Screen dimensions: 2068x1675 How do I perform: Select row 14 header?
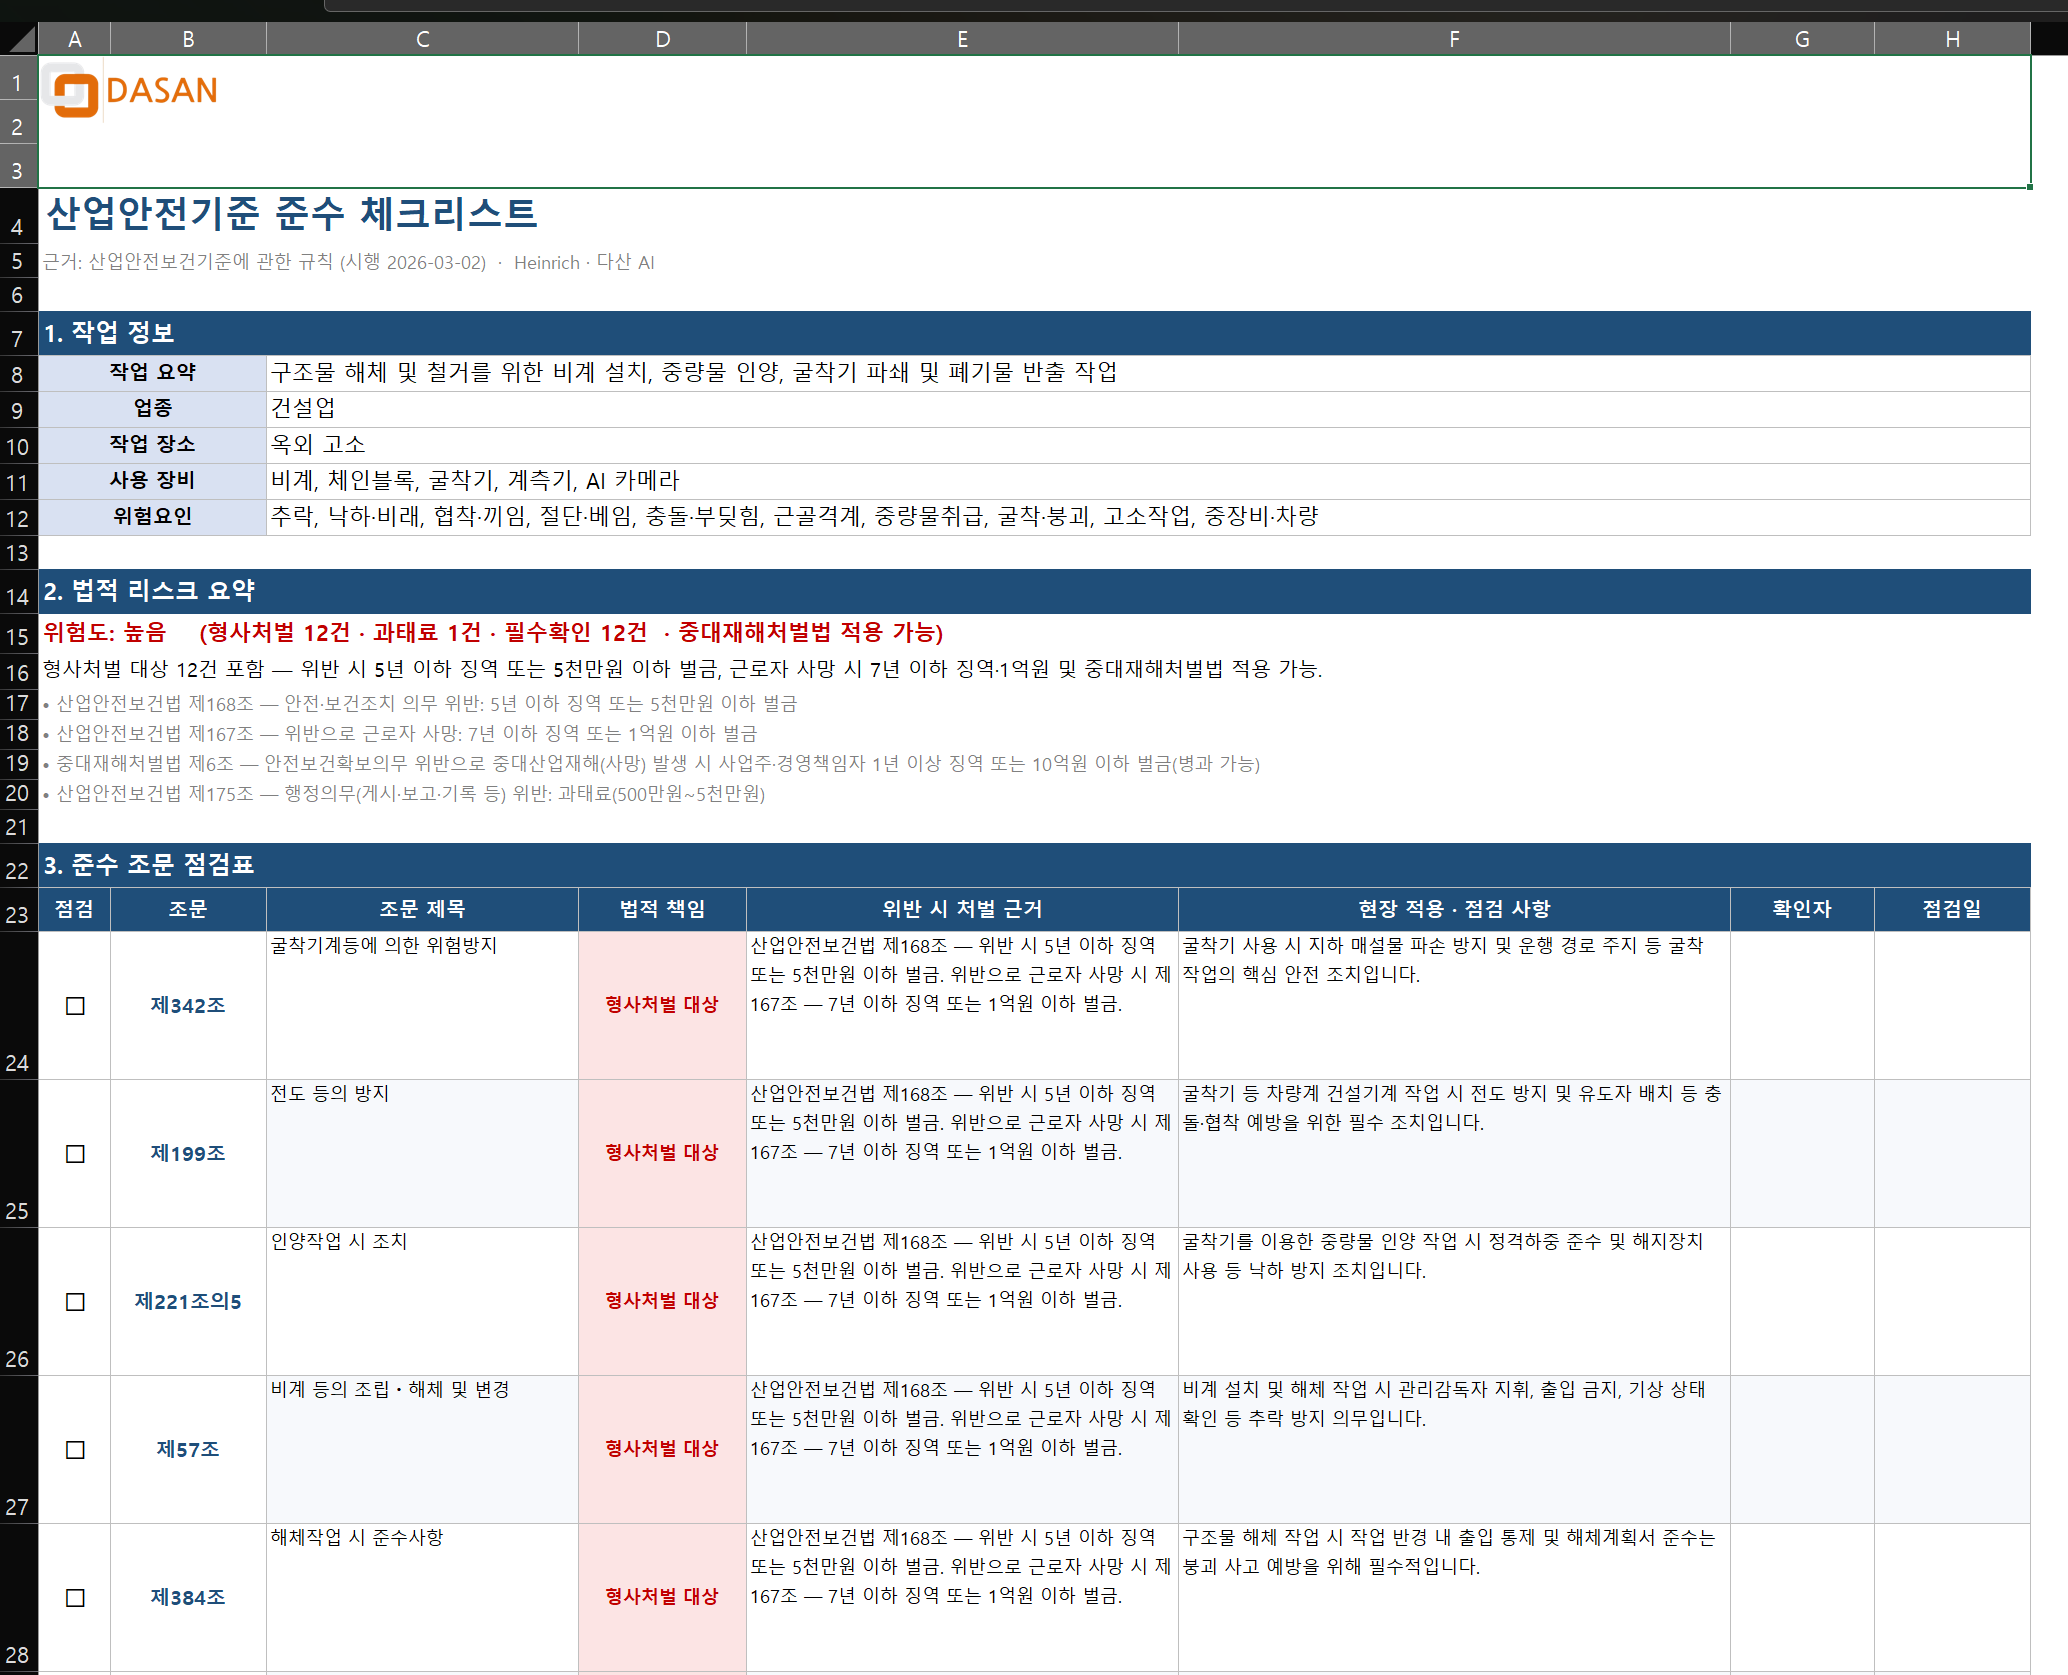[x=18, y=591]
